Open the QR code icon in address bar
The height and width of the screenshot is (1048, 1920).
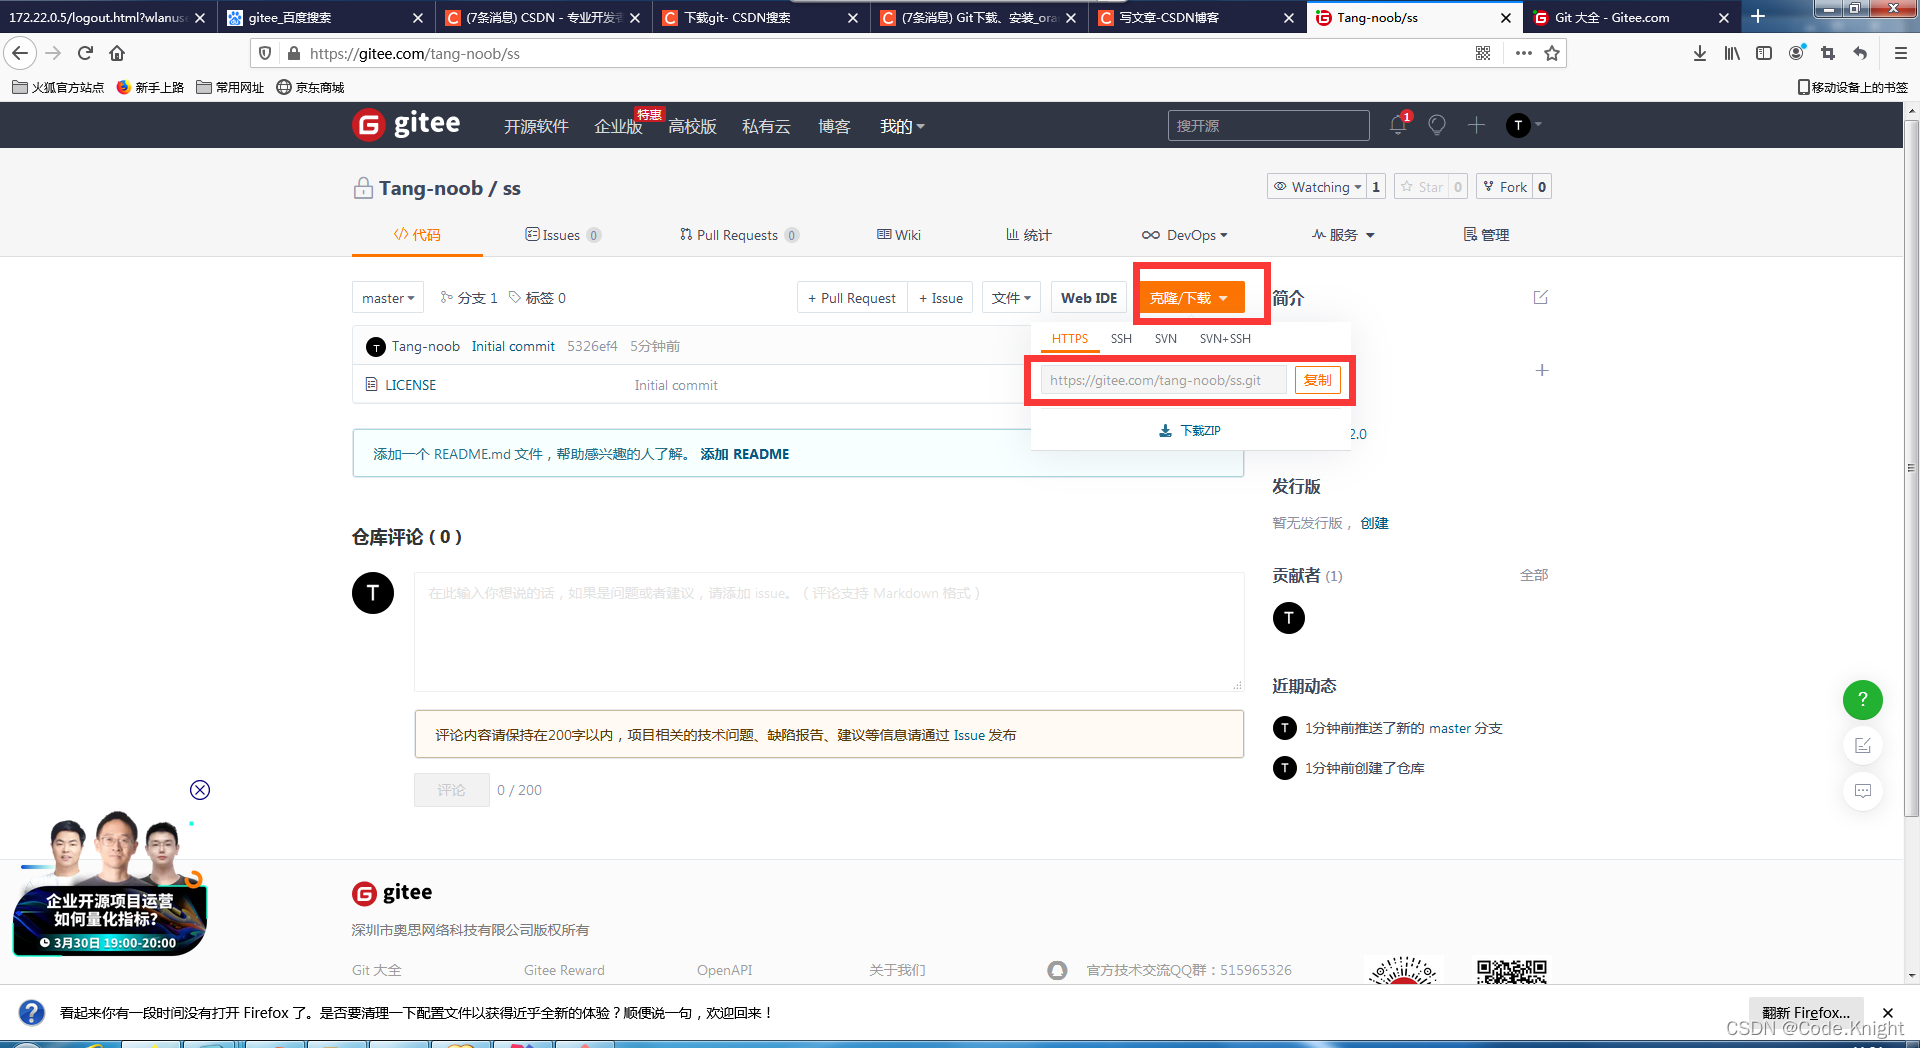click(x=1483, y=53)
